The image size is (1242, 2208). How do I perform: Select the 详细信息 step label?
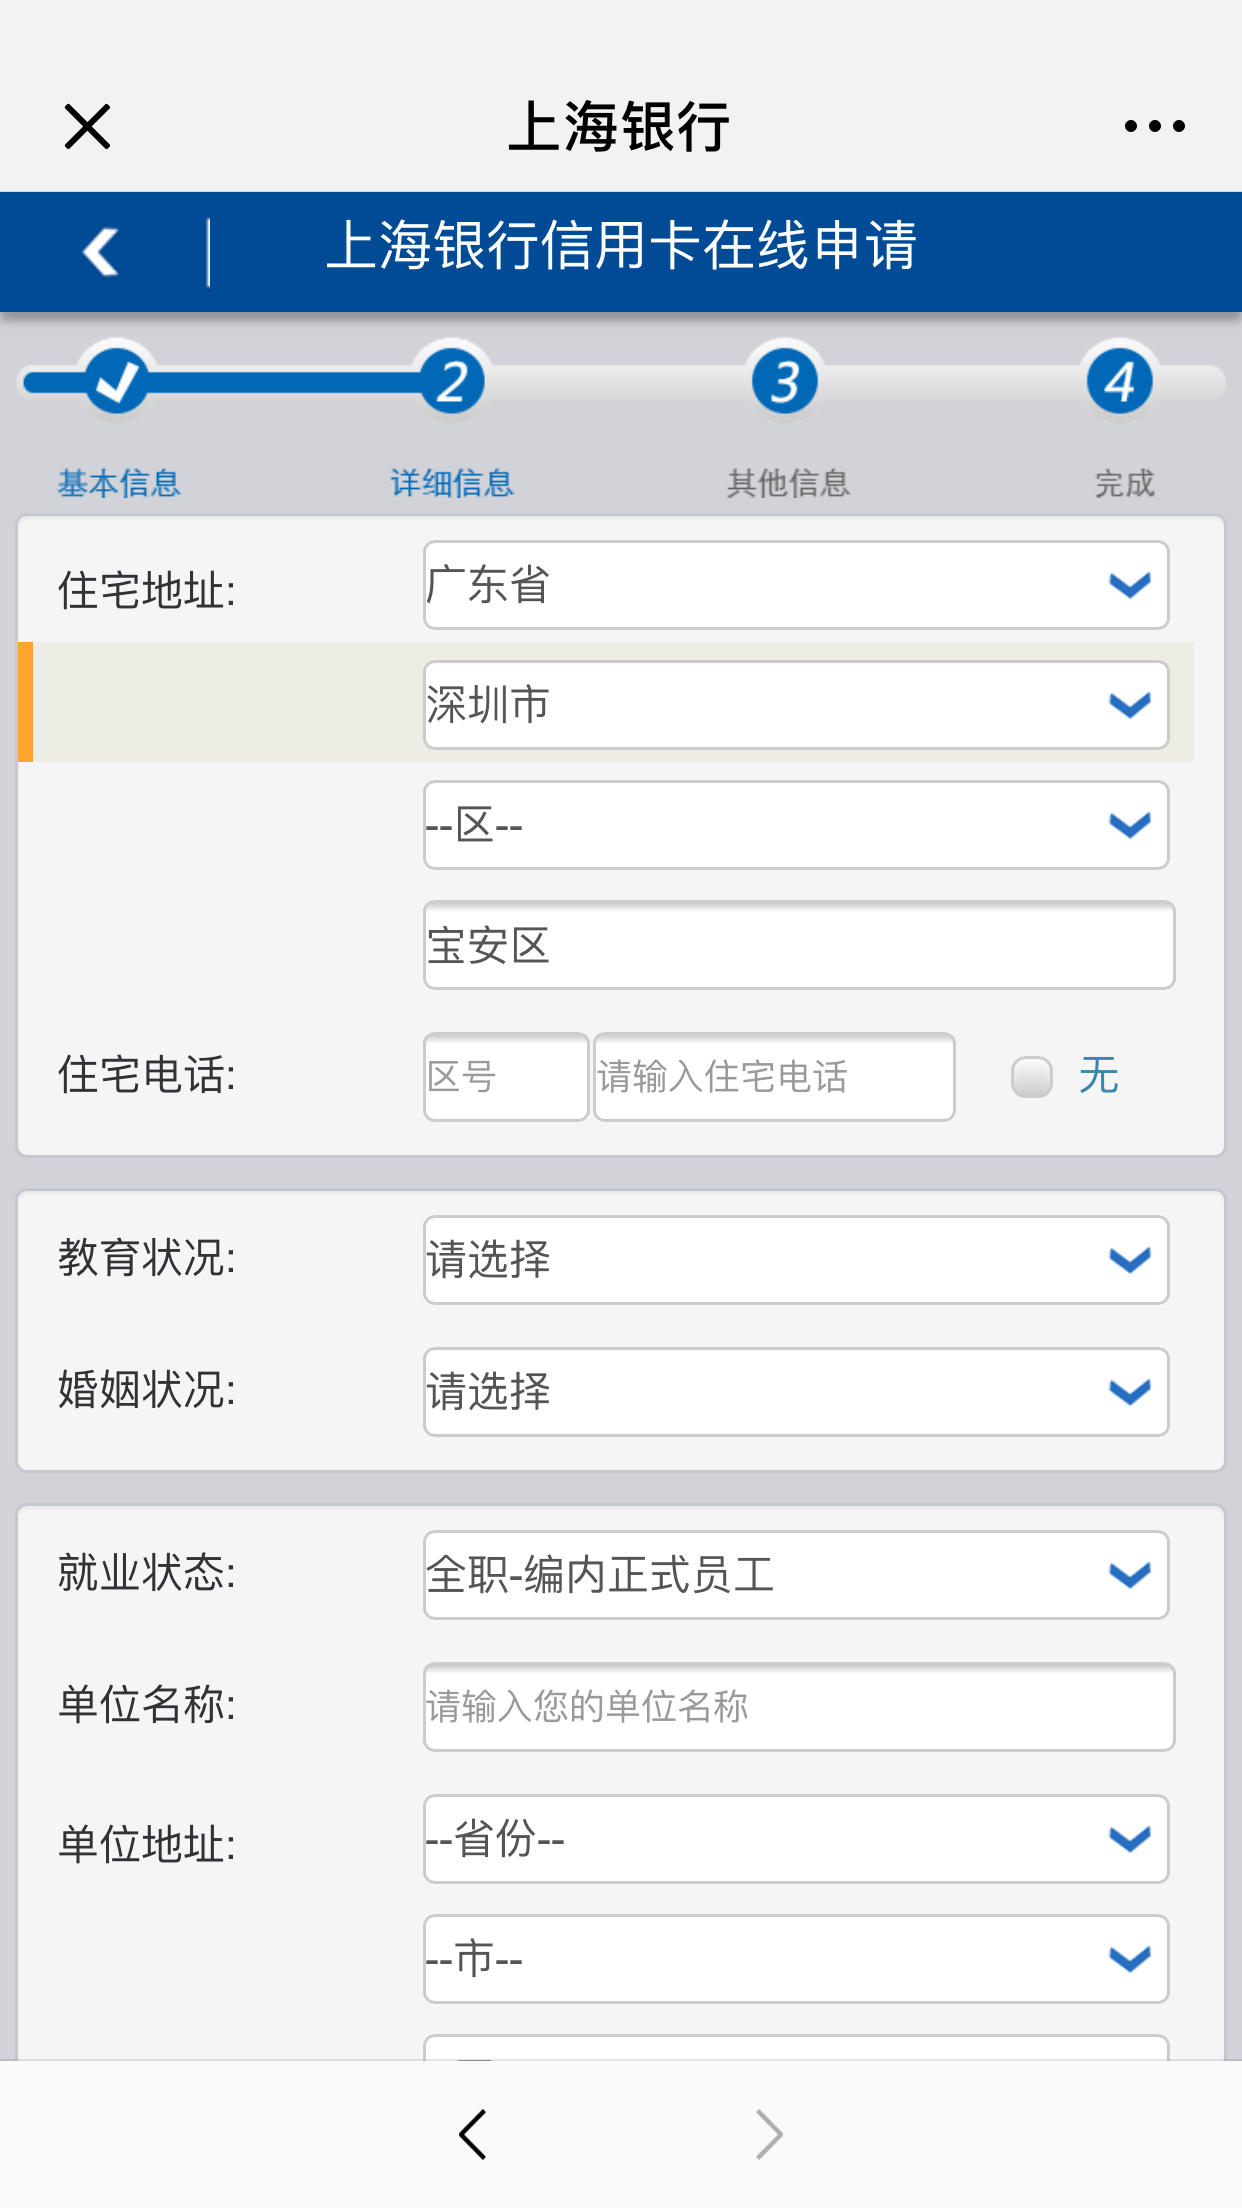tap(452, 484)
